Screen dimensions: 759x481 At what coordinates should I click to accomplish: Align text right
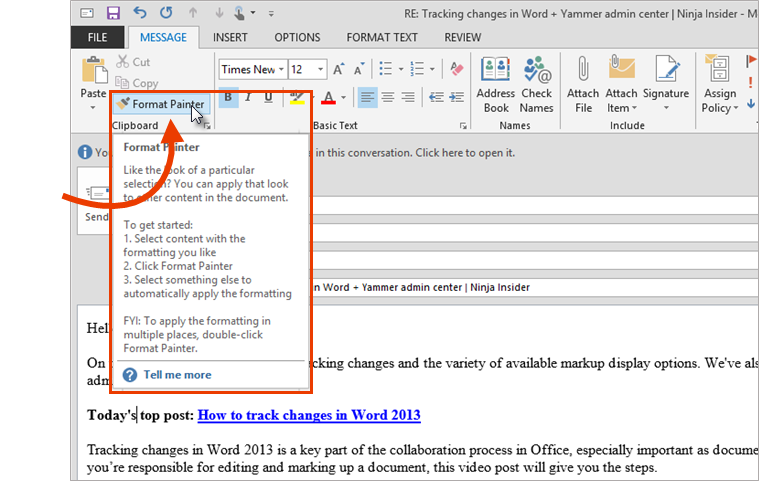[408, 97]
